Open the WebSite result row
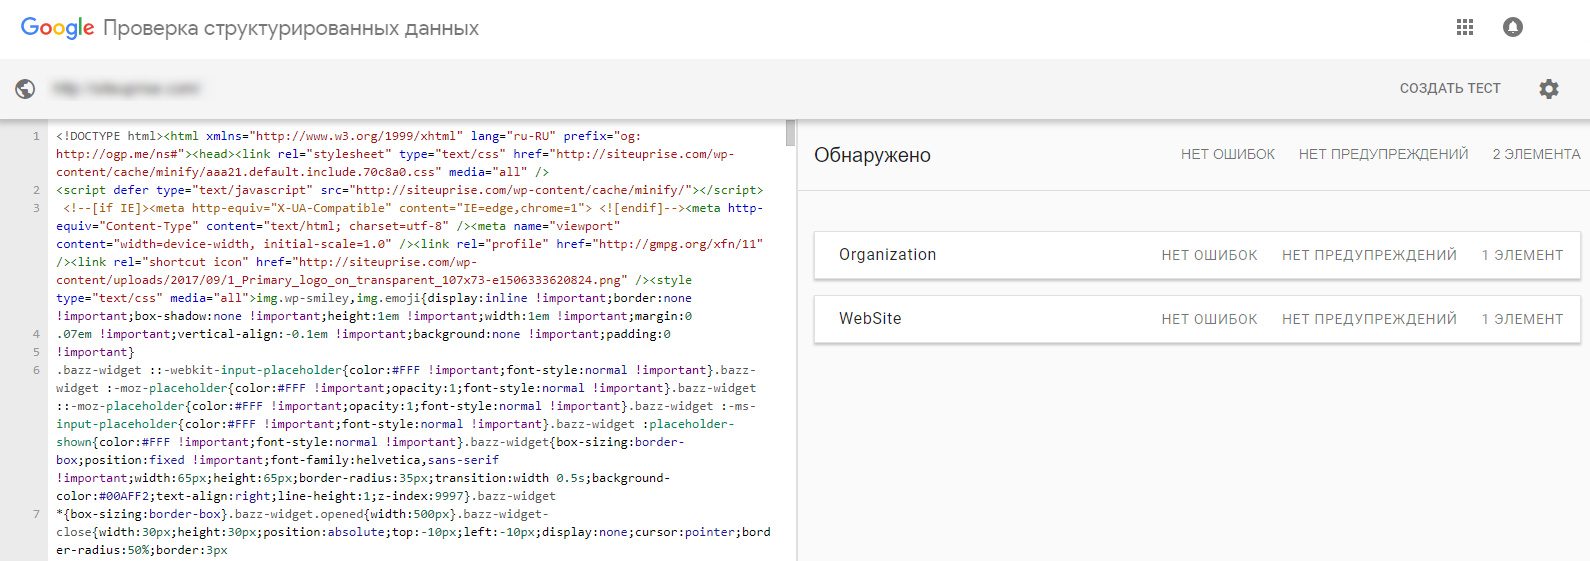 pos(1197,319)
